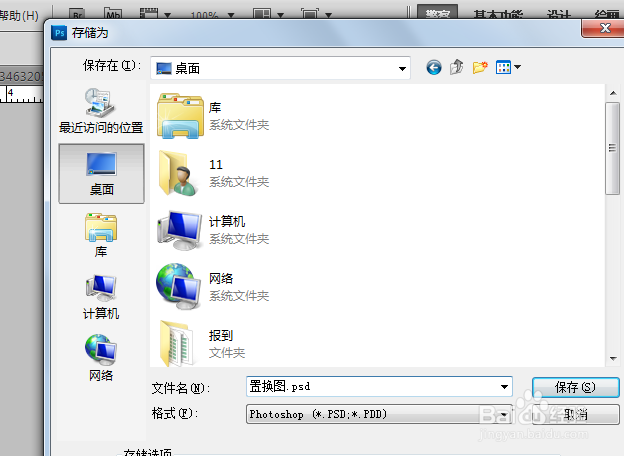Open view menu dropdown arrow
Screen dimensions: 624x456
pyautogui.click(x=517, y=67)
